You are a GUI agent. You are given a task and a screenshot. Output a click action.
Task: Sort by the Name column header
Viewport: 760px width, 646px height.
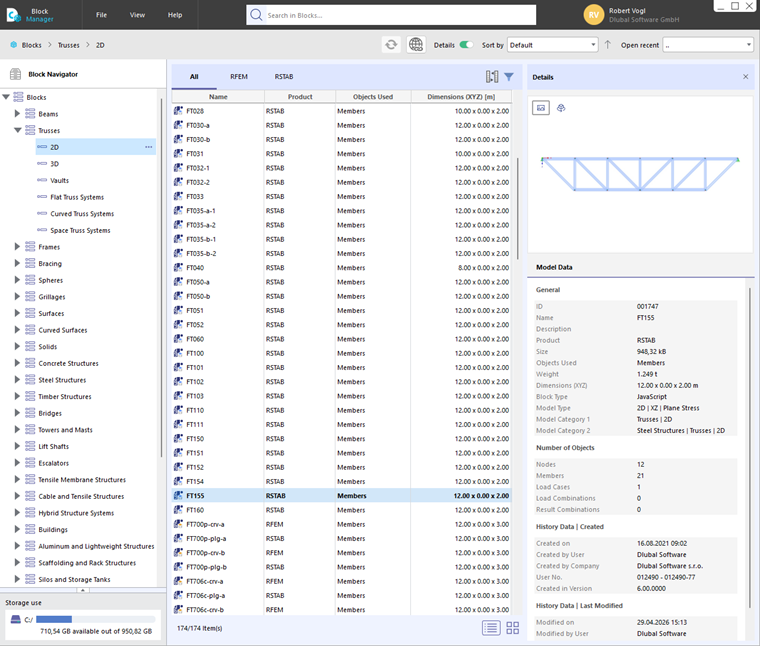(218, 97)
